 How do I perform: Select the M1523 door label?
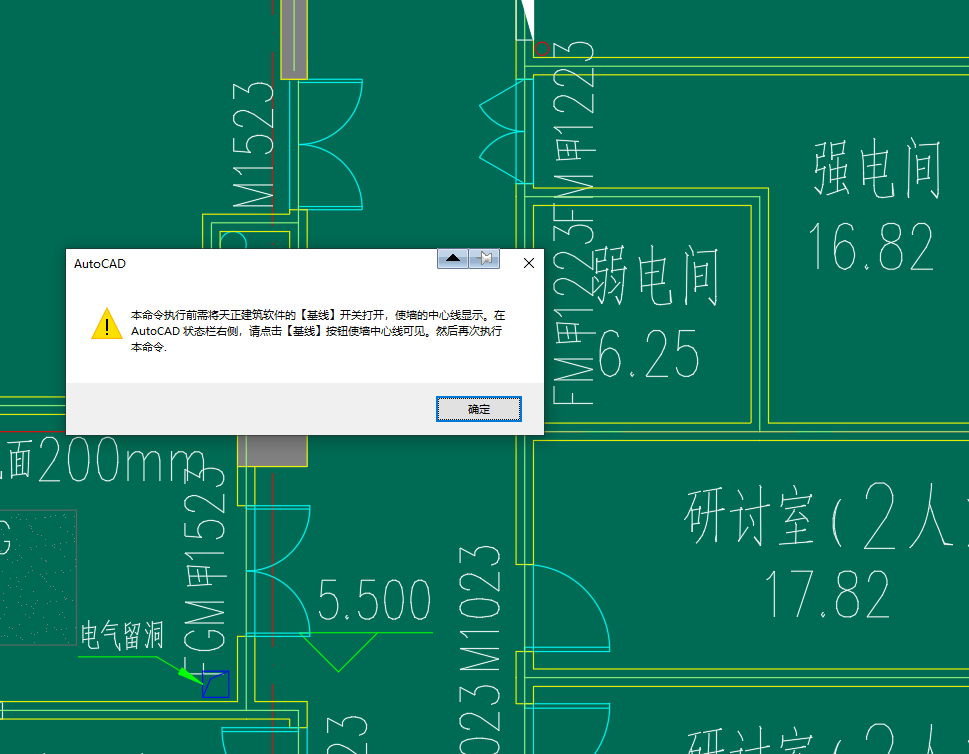[255, 146]
